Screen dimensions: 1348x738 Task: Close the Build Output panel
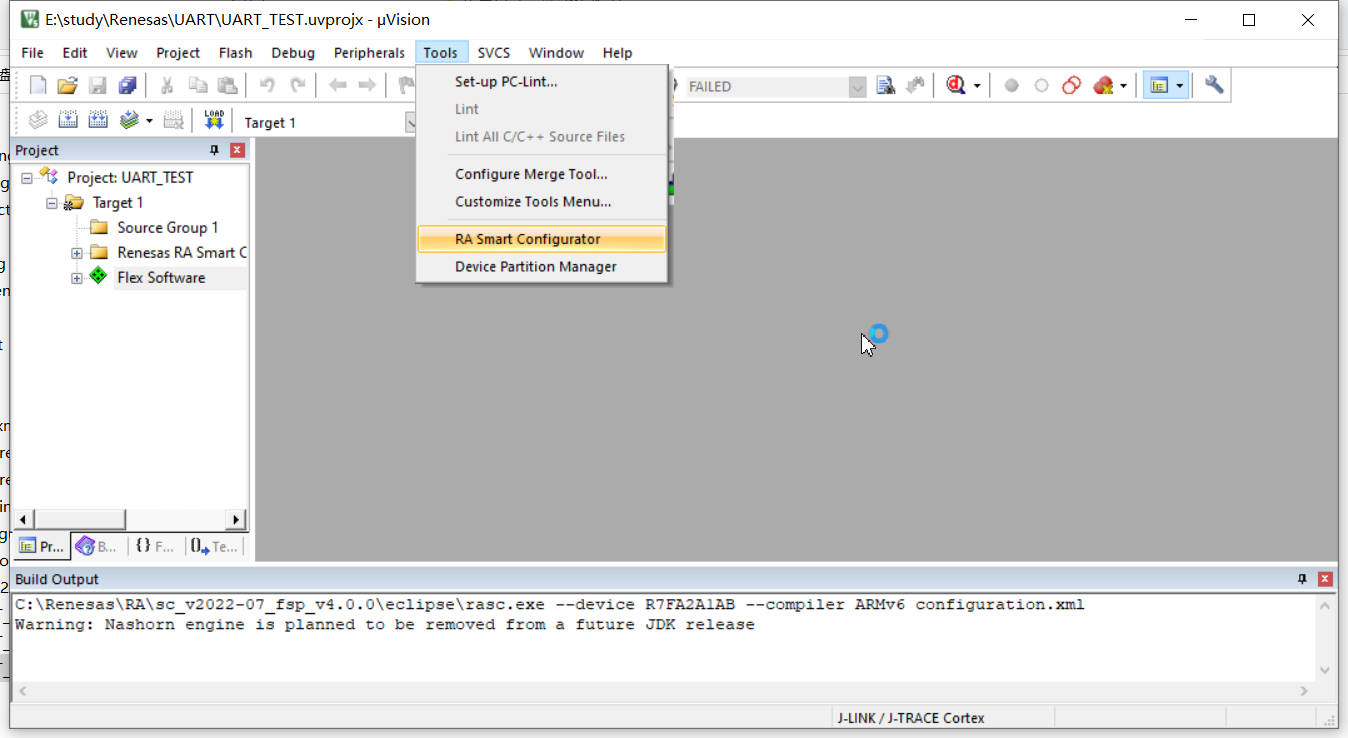tap(1325, 579)
